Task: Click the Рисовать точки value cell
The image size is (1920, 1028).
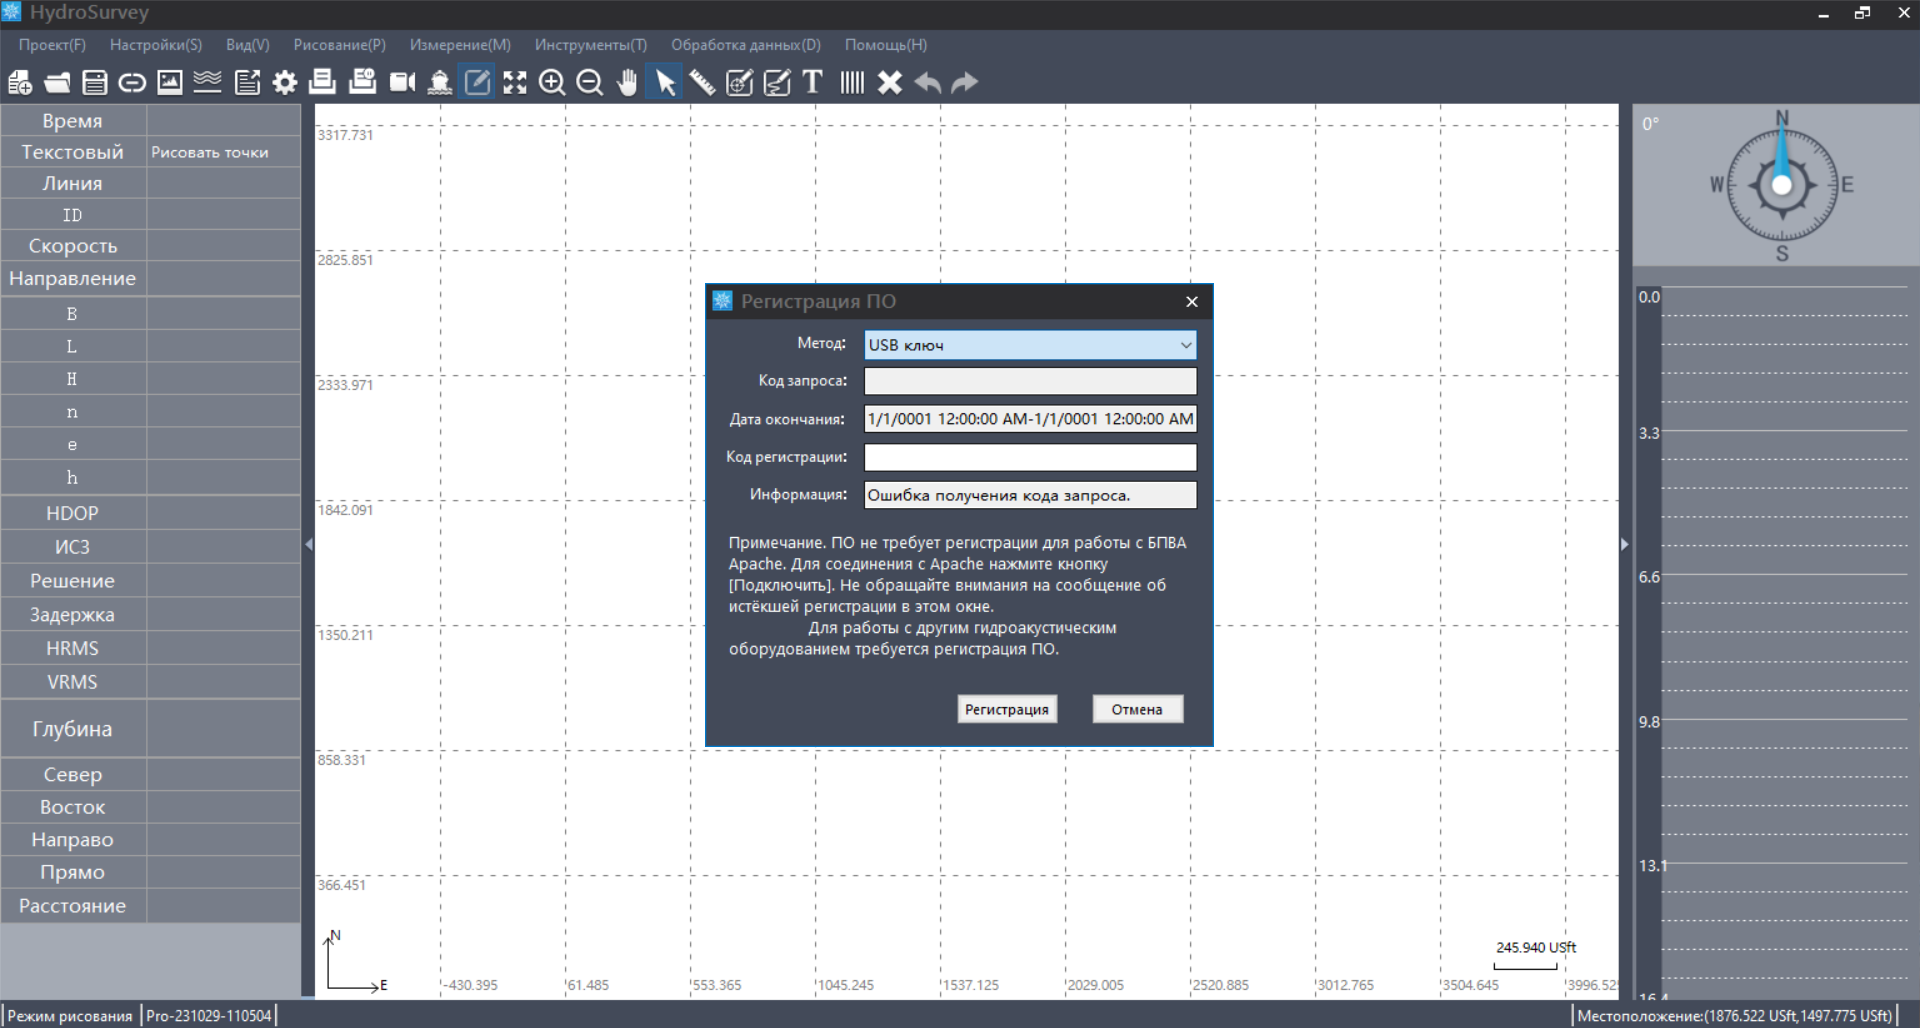Action: 223,152
